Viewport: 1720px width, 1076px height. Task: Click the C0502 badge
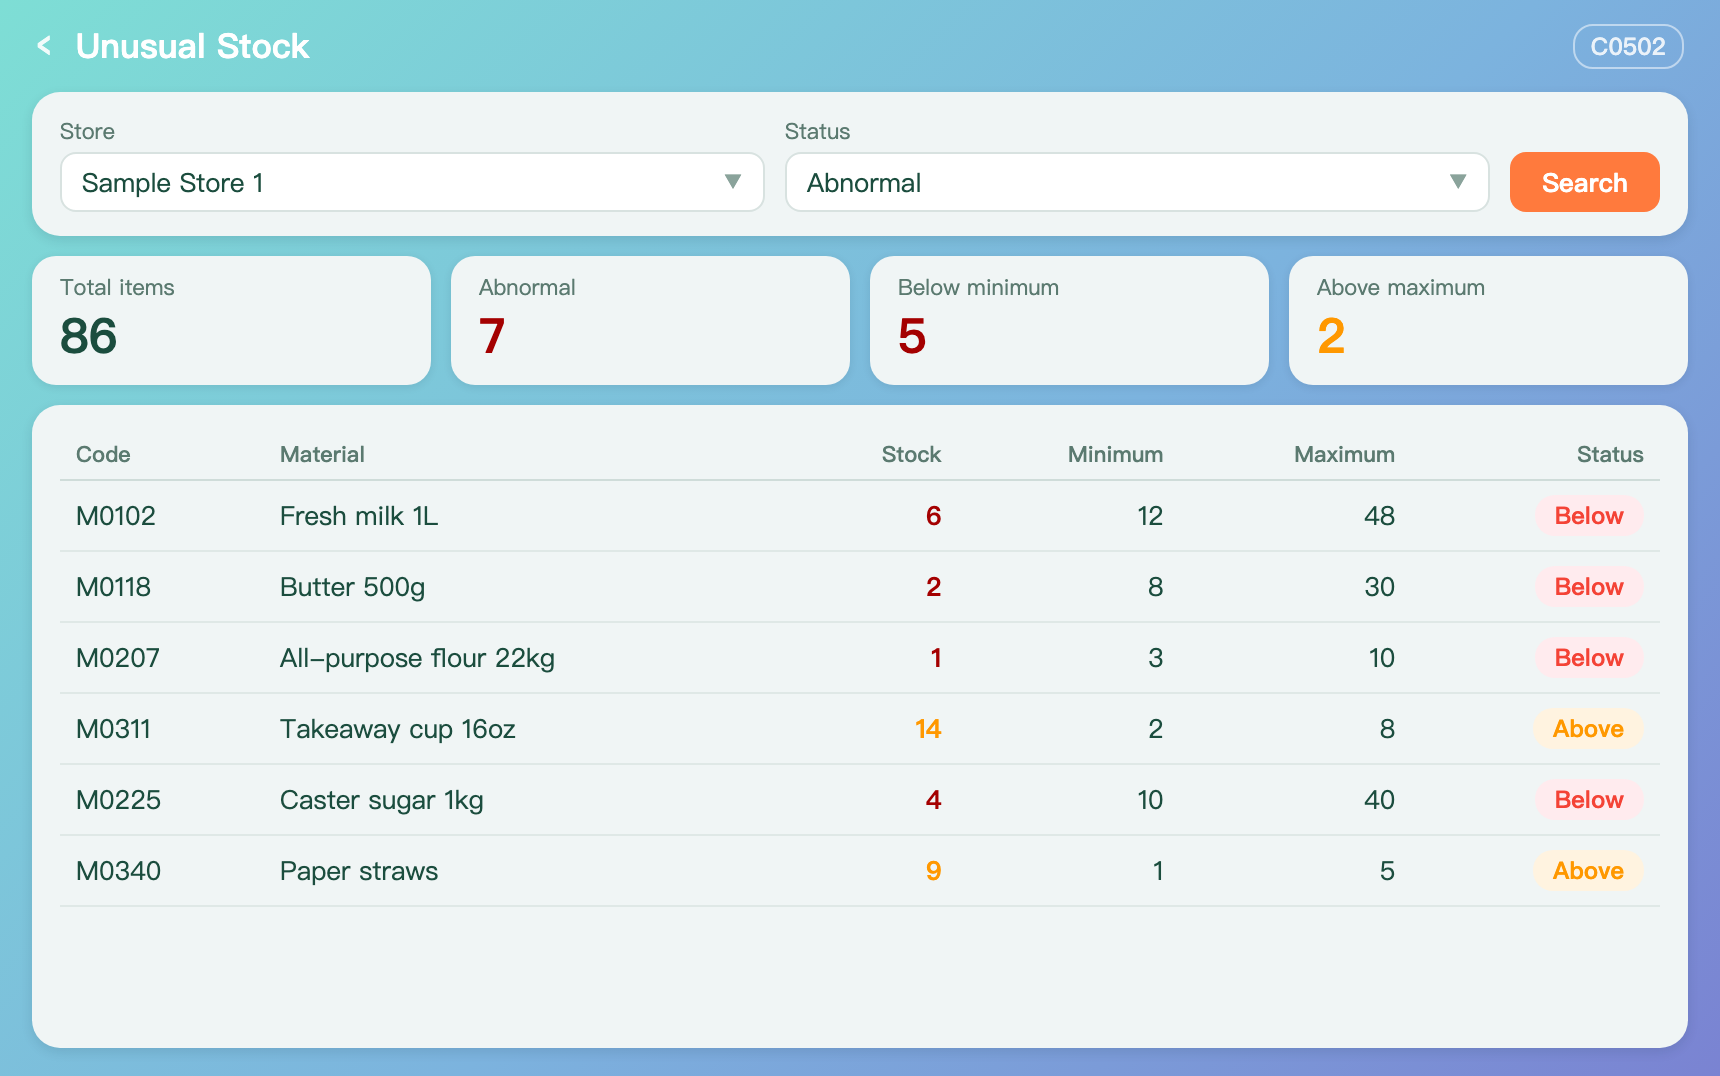click(1628, 46)
